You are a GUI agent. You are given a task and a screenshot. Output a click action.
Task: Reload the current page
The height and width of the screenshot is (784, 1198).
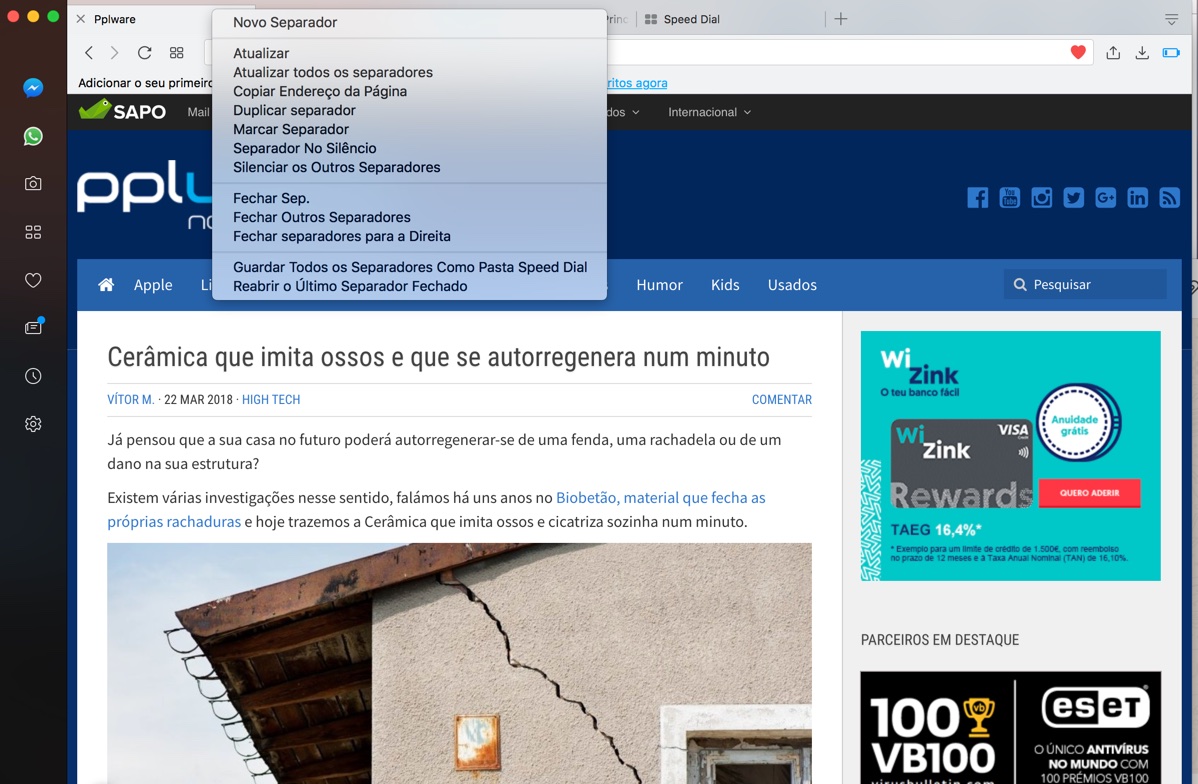[x=144, y=52]
